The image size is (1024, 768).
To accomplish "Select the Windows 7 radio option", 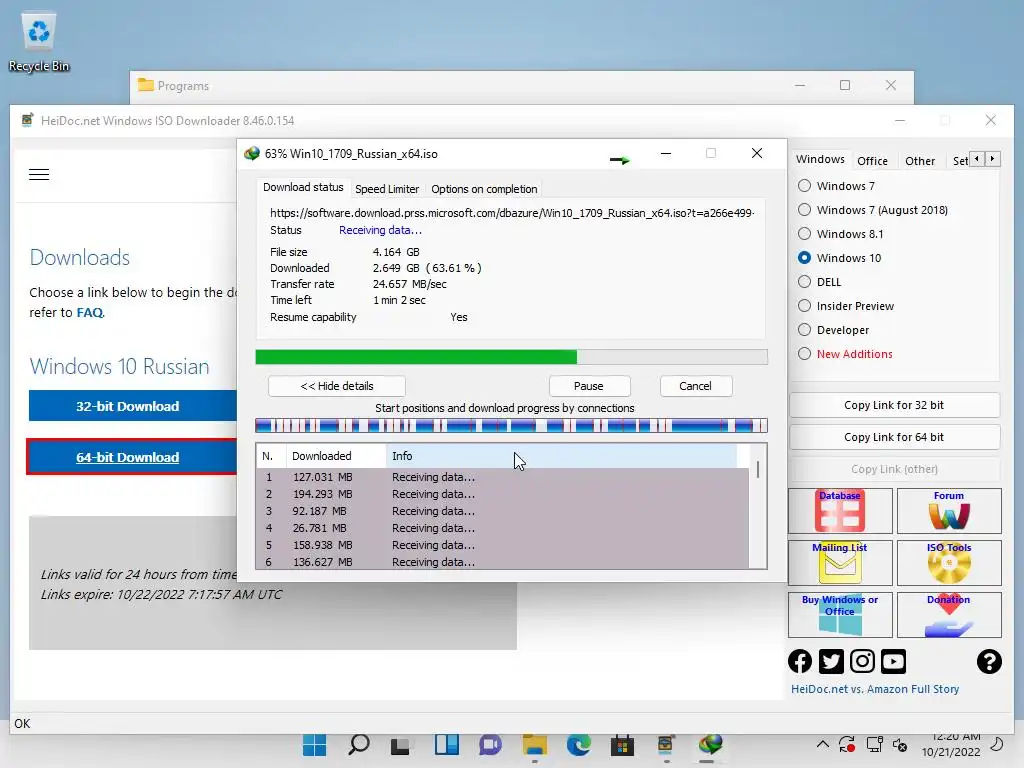I will coord(837,186).
